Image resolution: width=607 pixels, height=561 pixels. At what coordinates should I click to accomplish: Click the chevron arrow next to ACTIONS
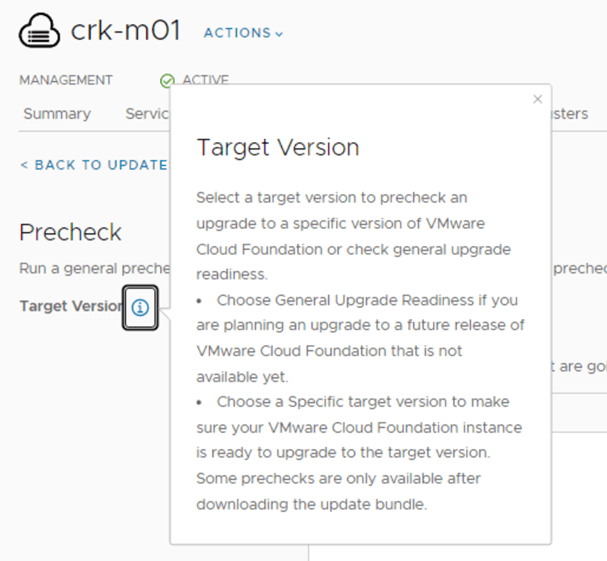click(x=279, y=34)
